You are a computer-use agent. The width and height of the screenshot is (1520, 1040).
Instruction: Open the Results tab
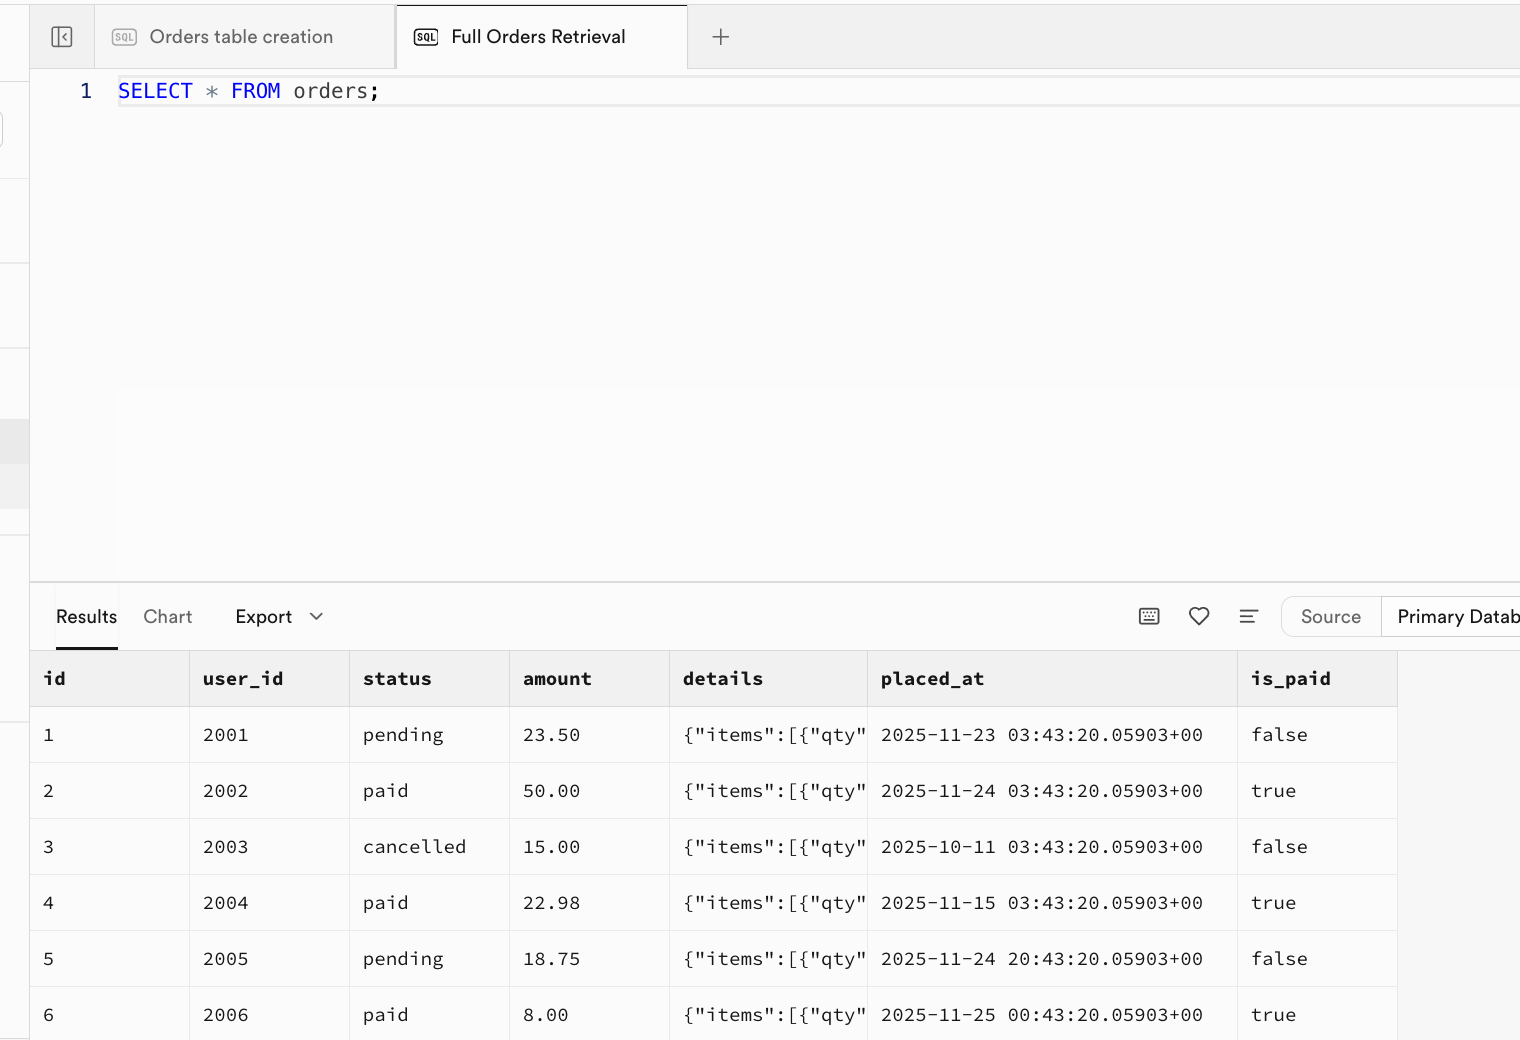[86, 616]
